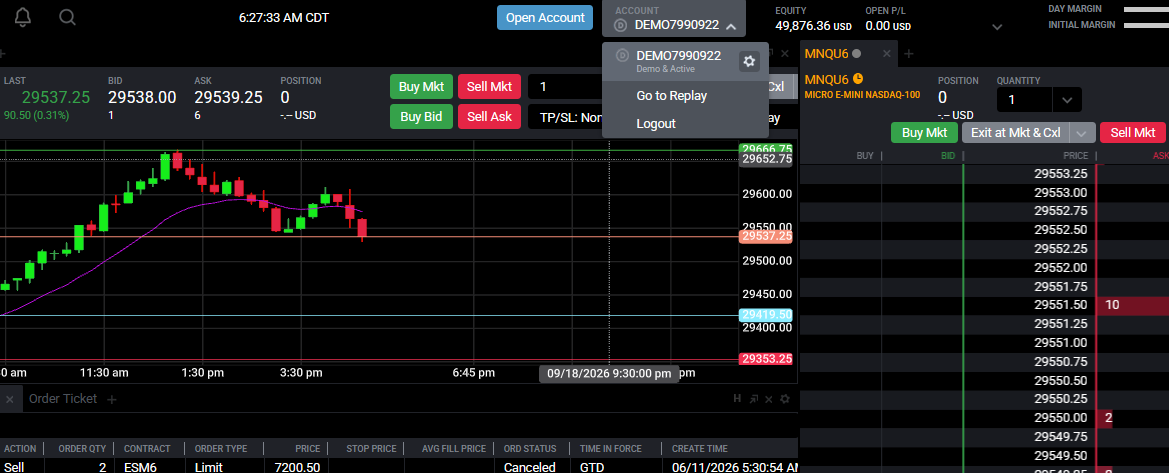Click the BID column header in DOM

[948, 156]
